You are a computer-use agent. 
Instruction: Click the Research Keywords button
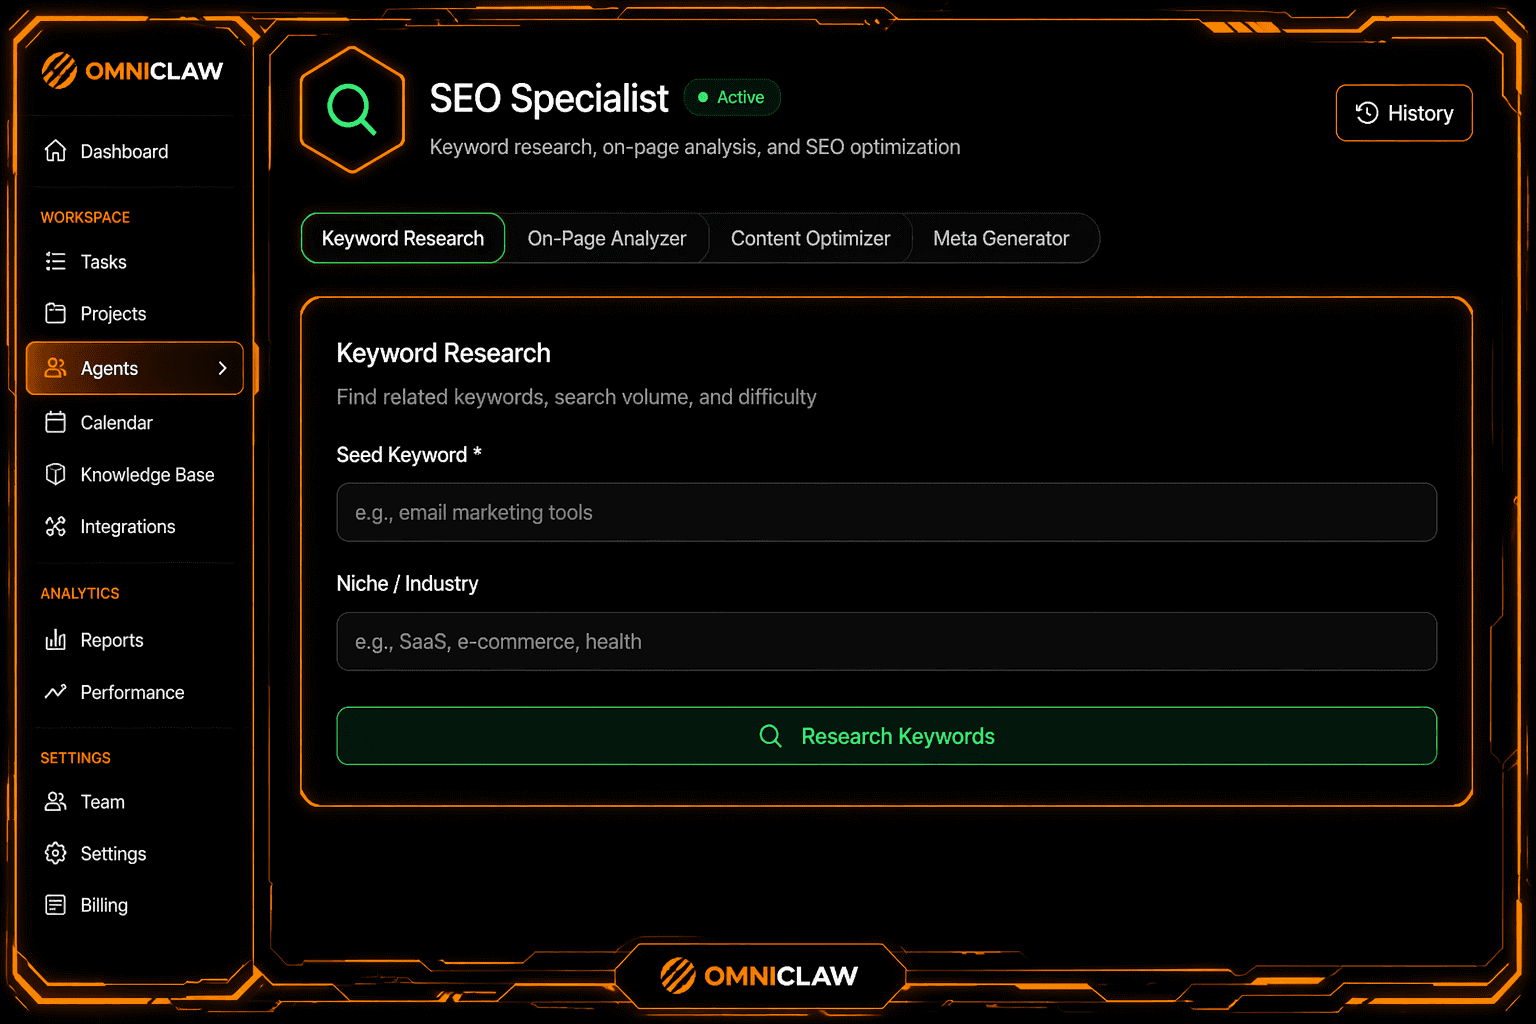[x=886, y=736]
